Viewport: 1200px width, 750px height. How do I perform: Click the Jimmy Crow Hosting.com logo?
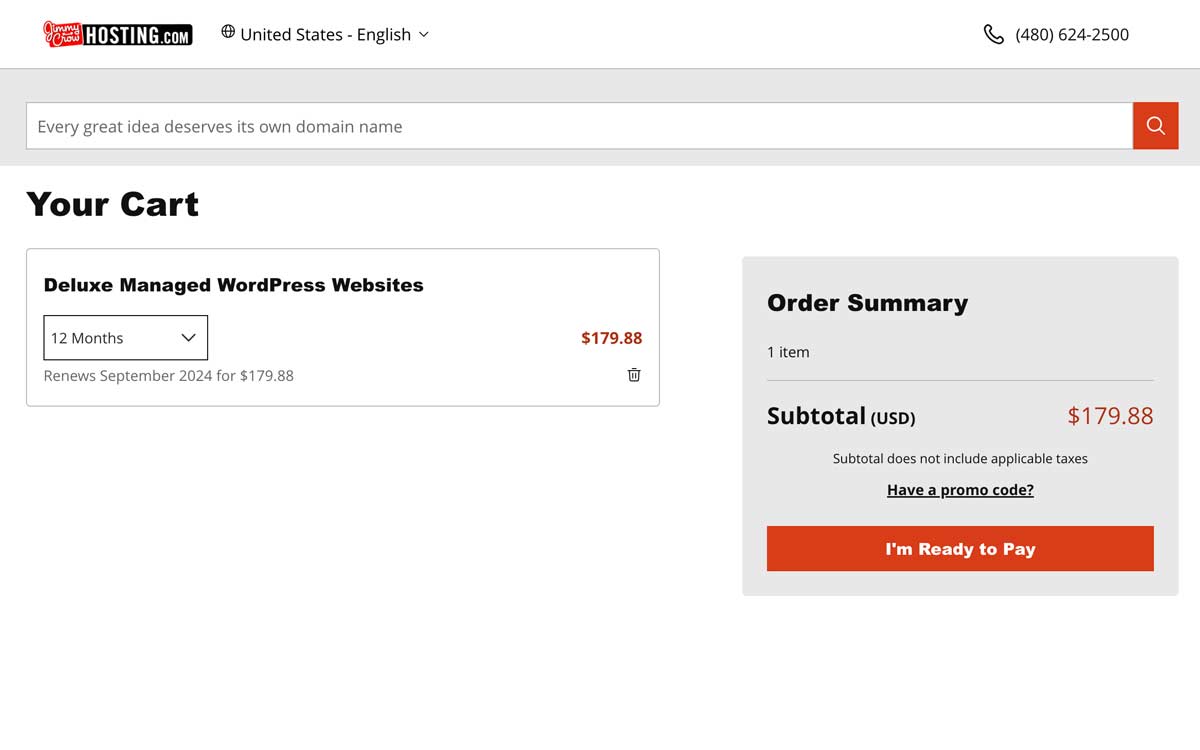(x=117, y=34)
